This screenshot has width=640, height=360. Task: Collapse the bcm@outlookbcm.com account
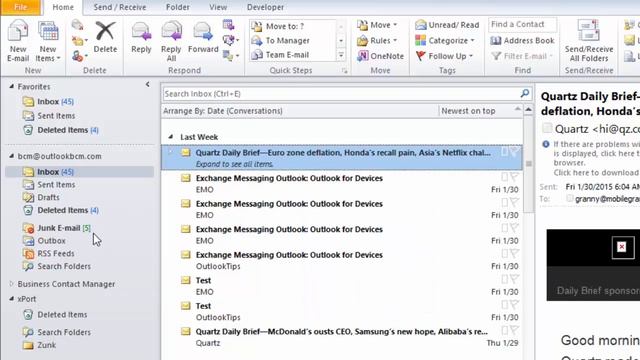pos(11,156)
